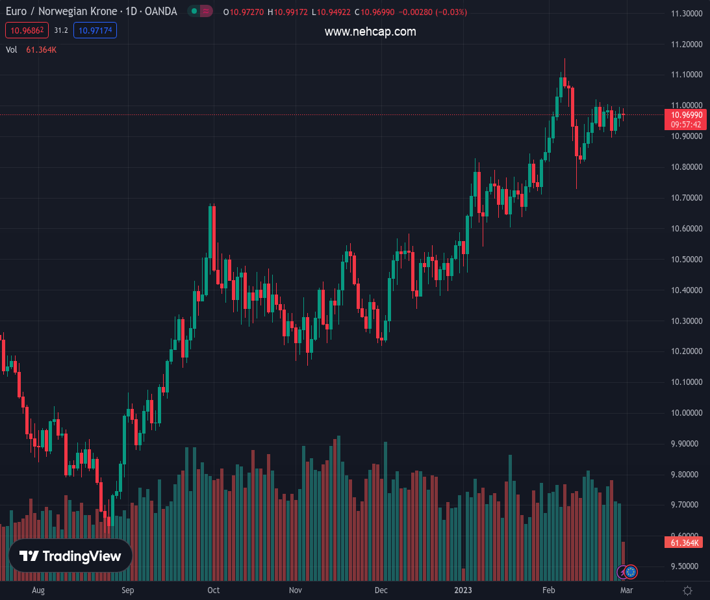Screen dimensions: 710x600
Task: Select the Vol indicator legend label
Action: click(11, 49)
